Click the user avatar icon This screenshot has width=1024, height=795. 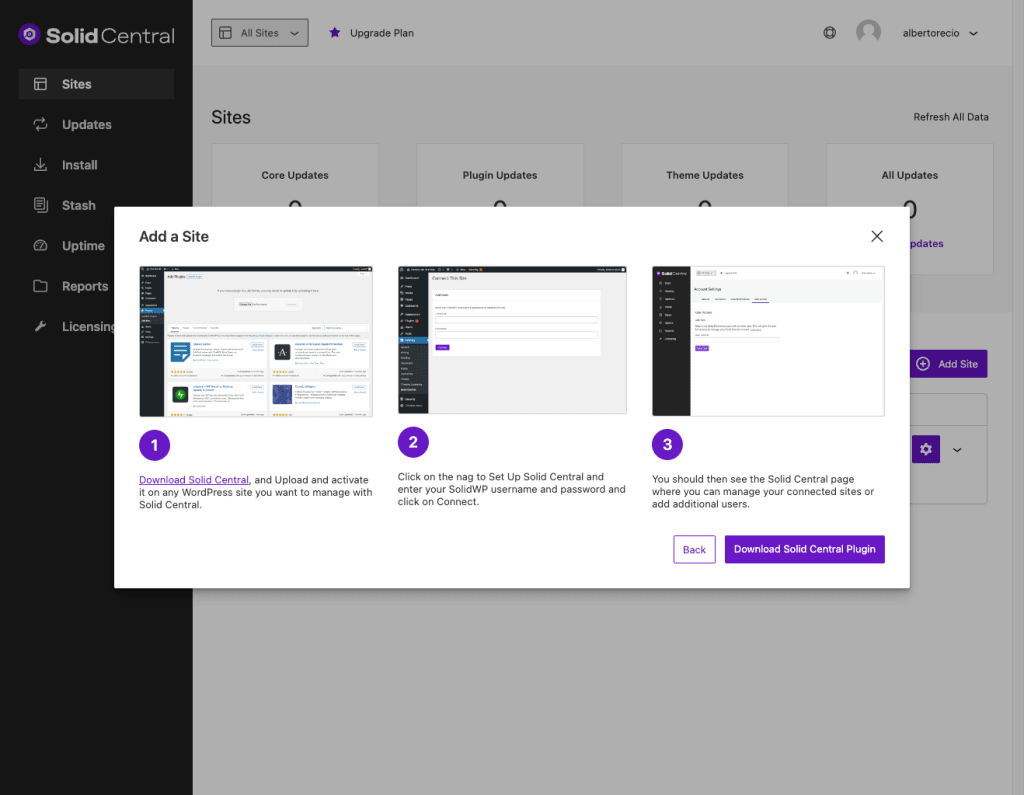coord(868,32)
